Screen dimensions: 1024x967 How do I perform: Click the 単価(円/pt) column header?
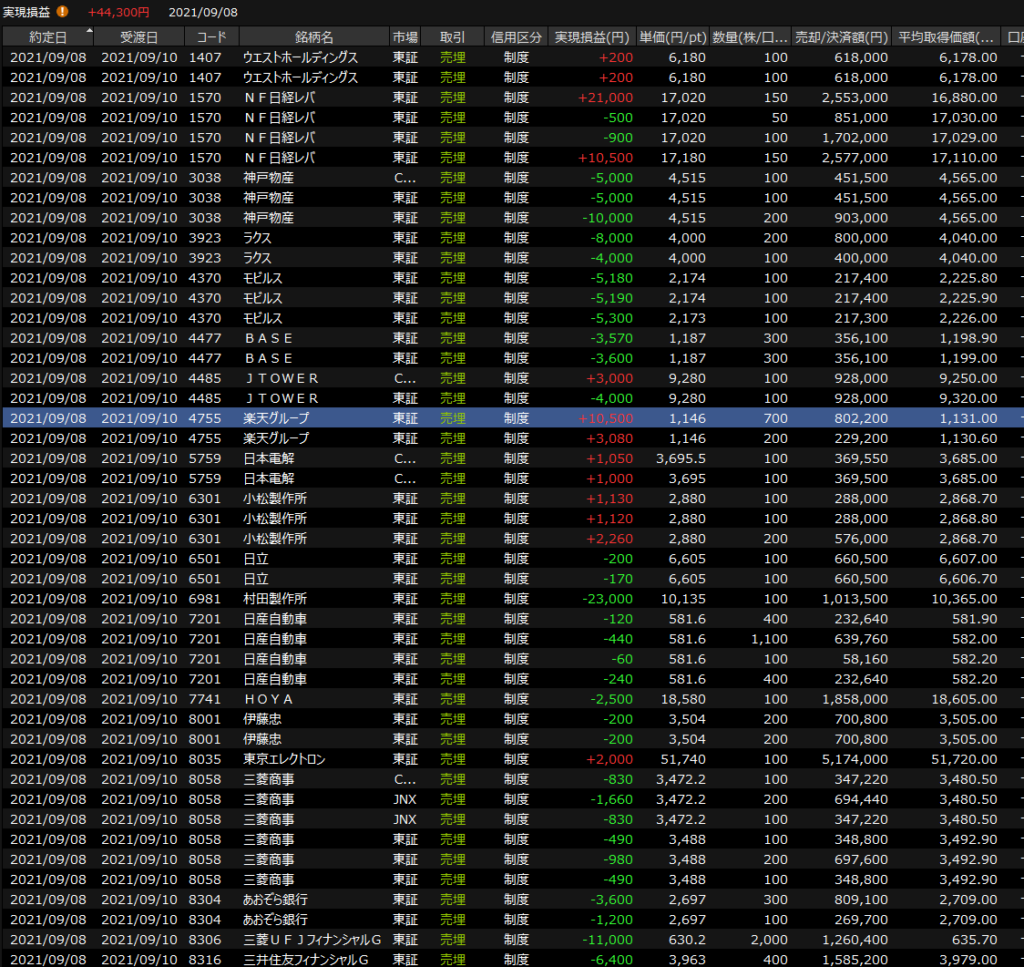click(674, 37)
